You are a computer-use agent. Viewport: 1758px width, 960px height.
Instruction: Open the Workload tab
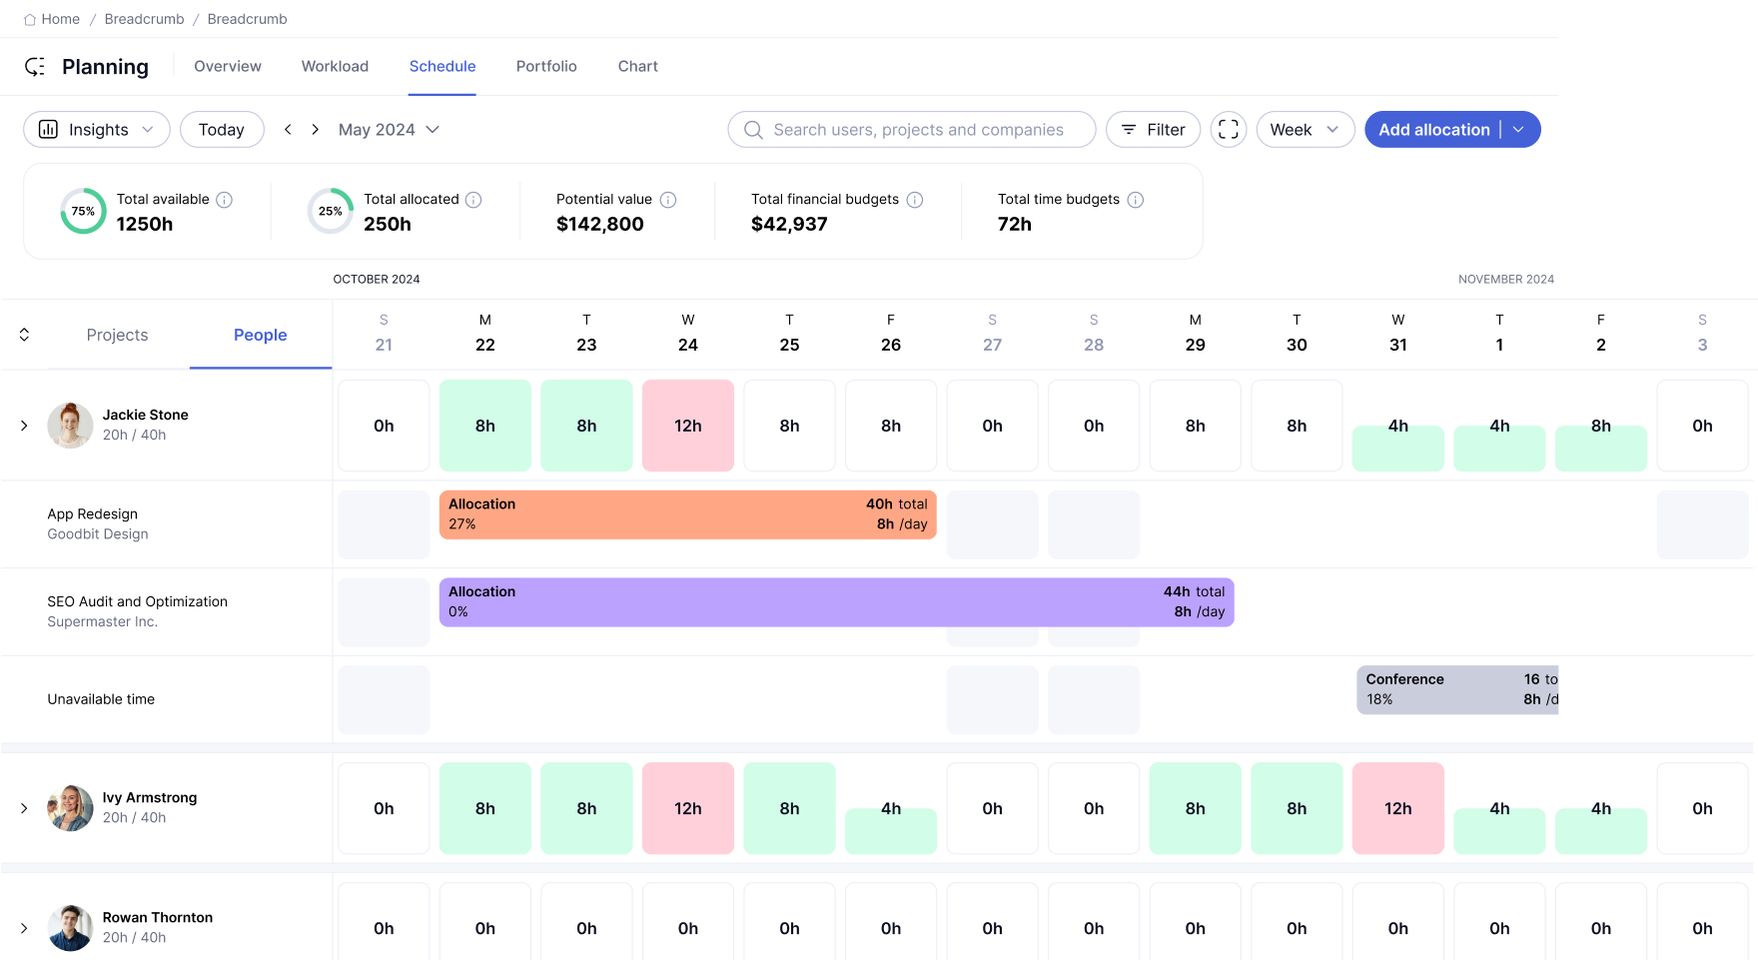(335, 66)
